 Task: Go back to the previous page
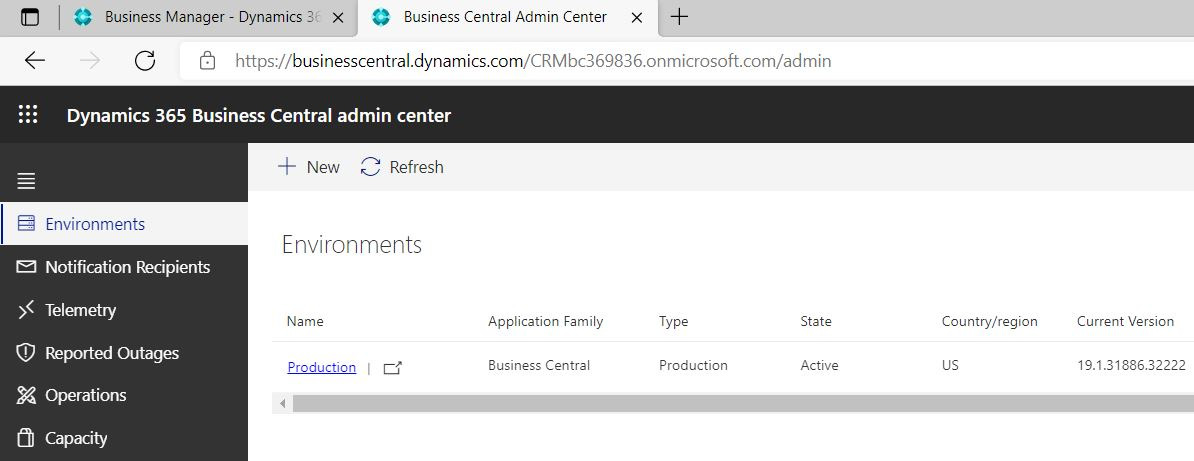(35, 61)
